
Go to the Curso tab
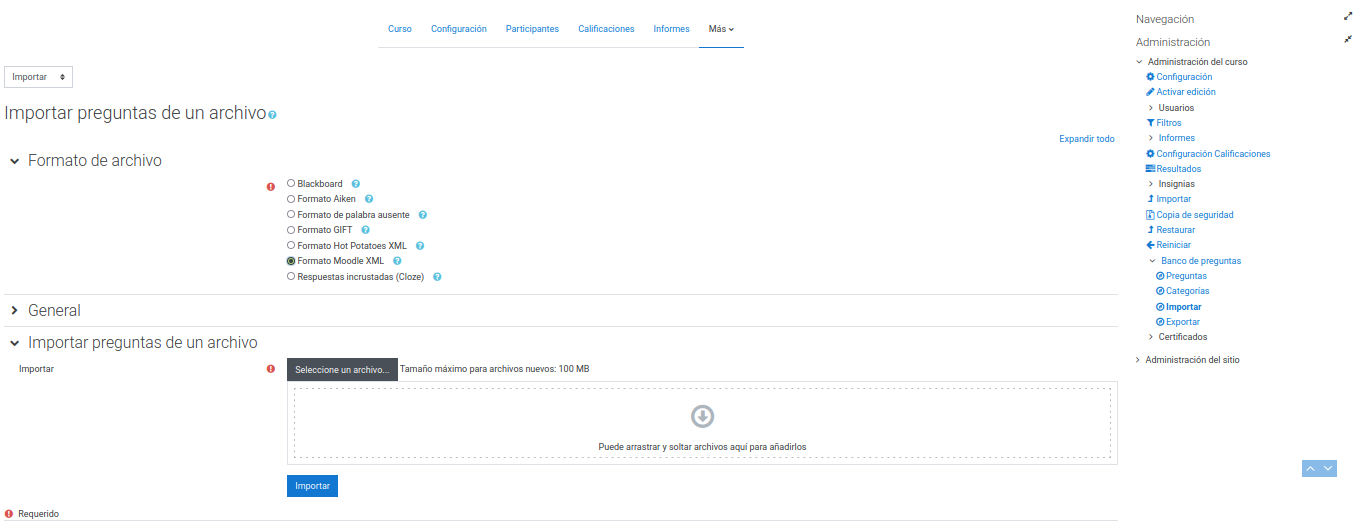400,29
